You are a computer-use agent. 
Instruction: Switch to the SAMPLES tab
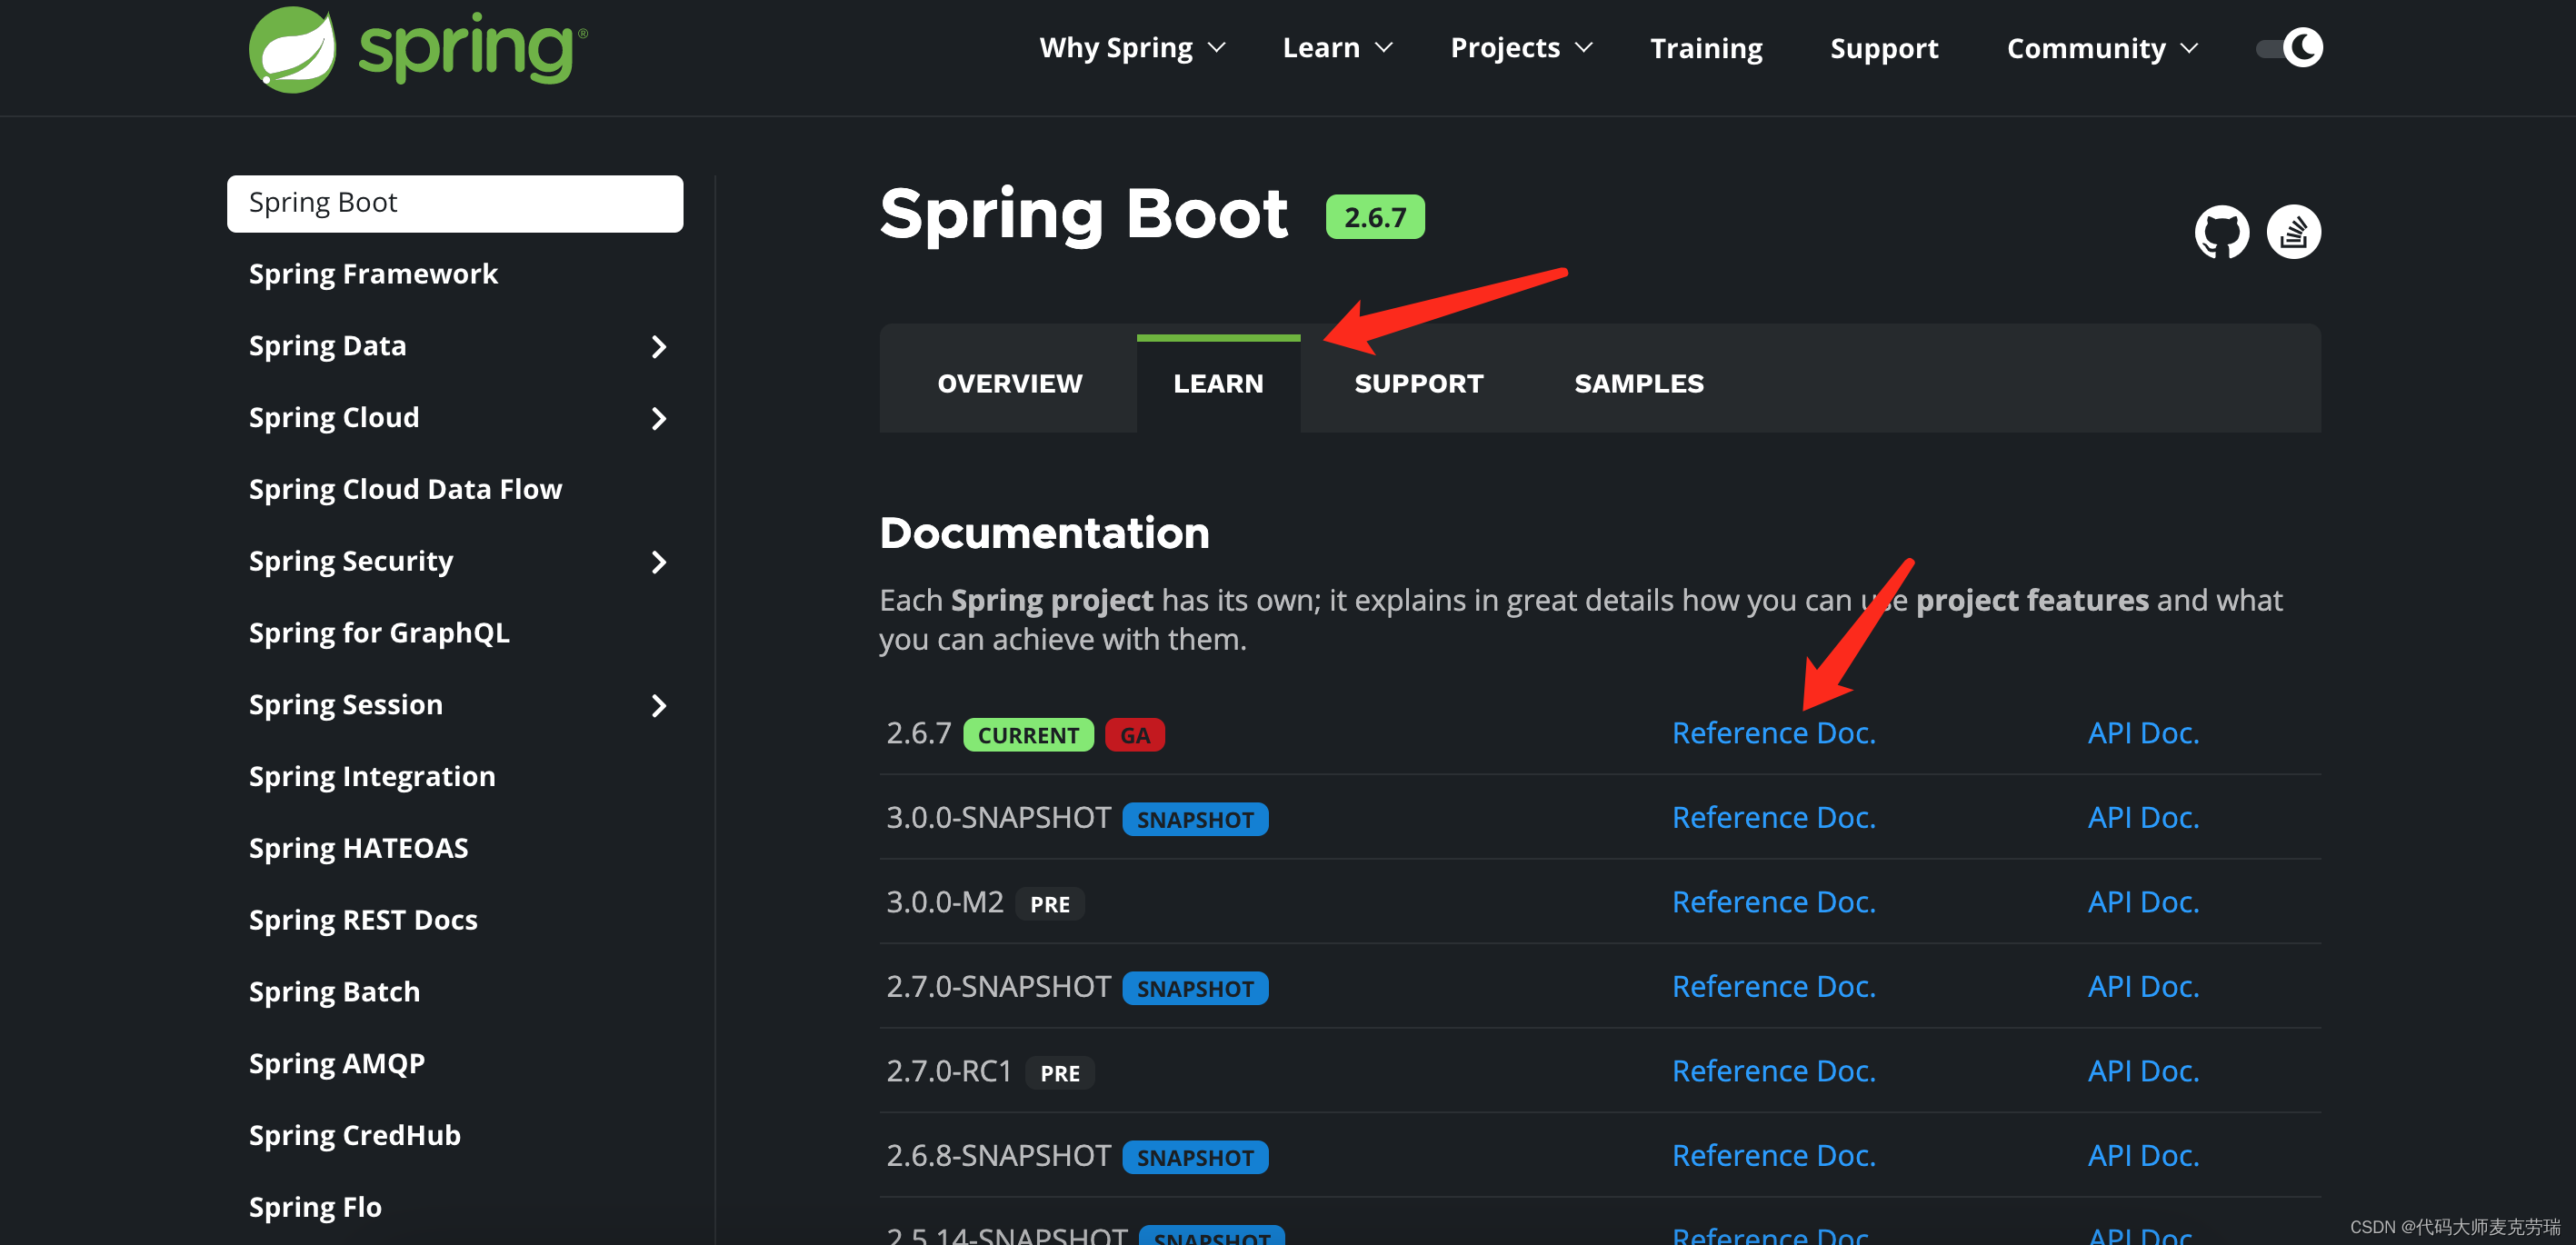coord(1638,382)
